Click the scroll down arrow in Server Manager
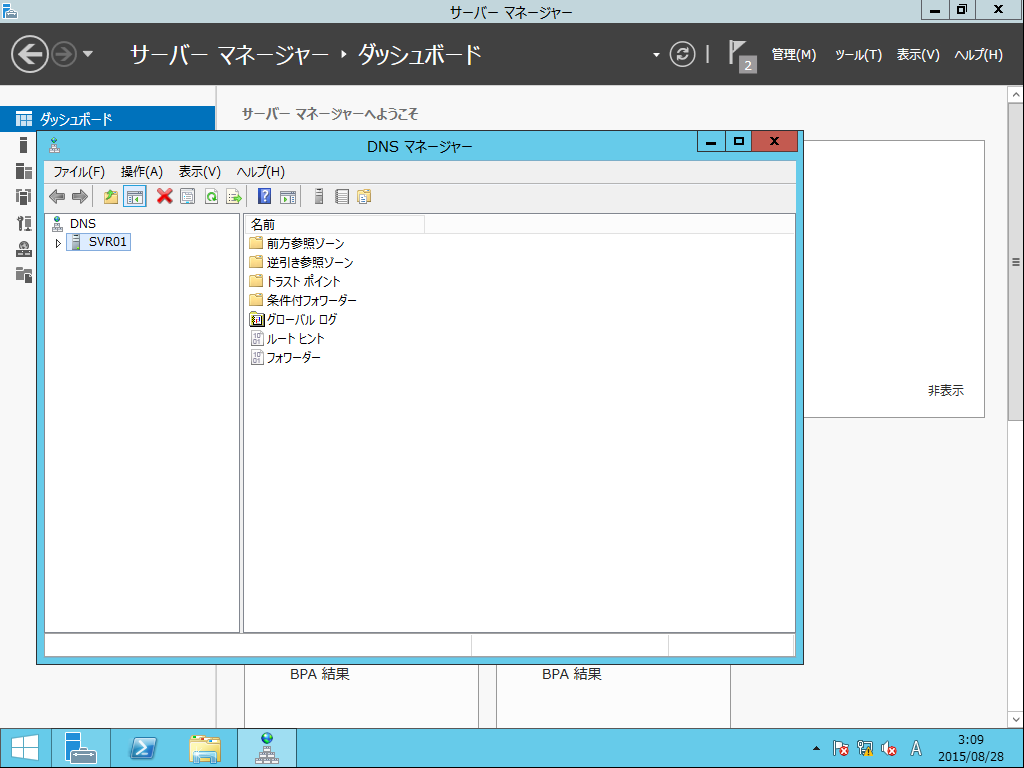The height and width of the screenshot is (768, 1024). point(1016,719)
